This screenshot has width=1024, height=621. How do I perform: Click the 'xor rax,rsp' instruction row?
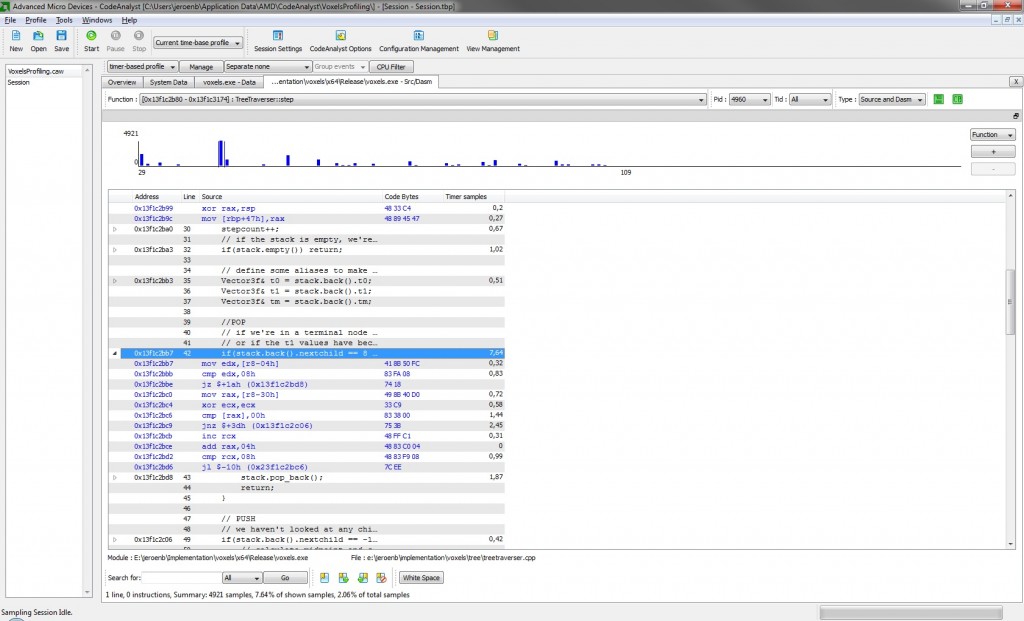pyautogui.click(x=306, y=208)
